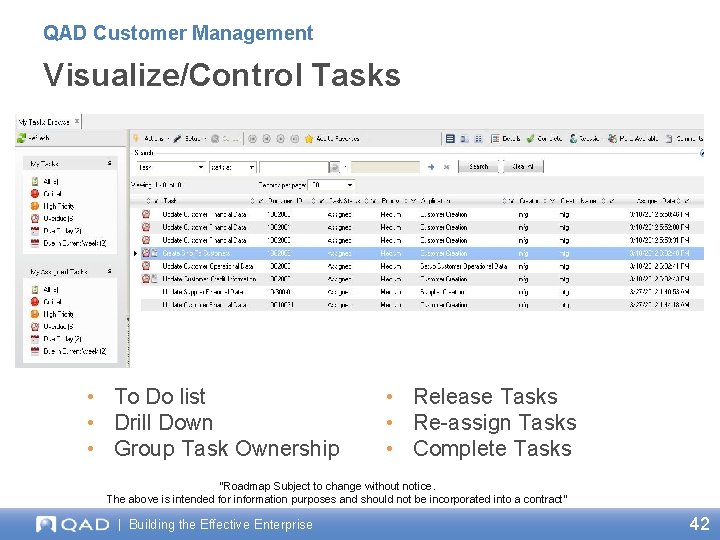
Task: Close the My Tasks Browse tab
Action: [77, 121]
